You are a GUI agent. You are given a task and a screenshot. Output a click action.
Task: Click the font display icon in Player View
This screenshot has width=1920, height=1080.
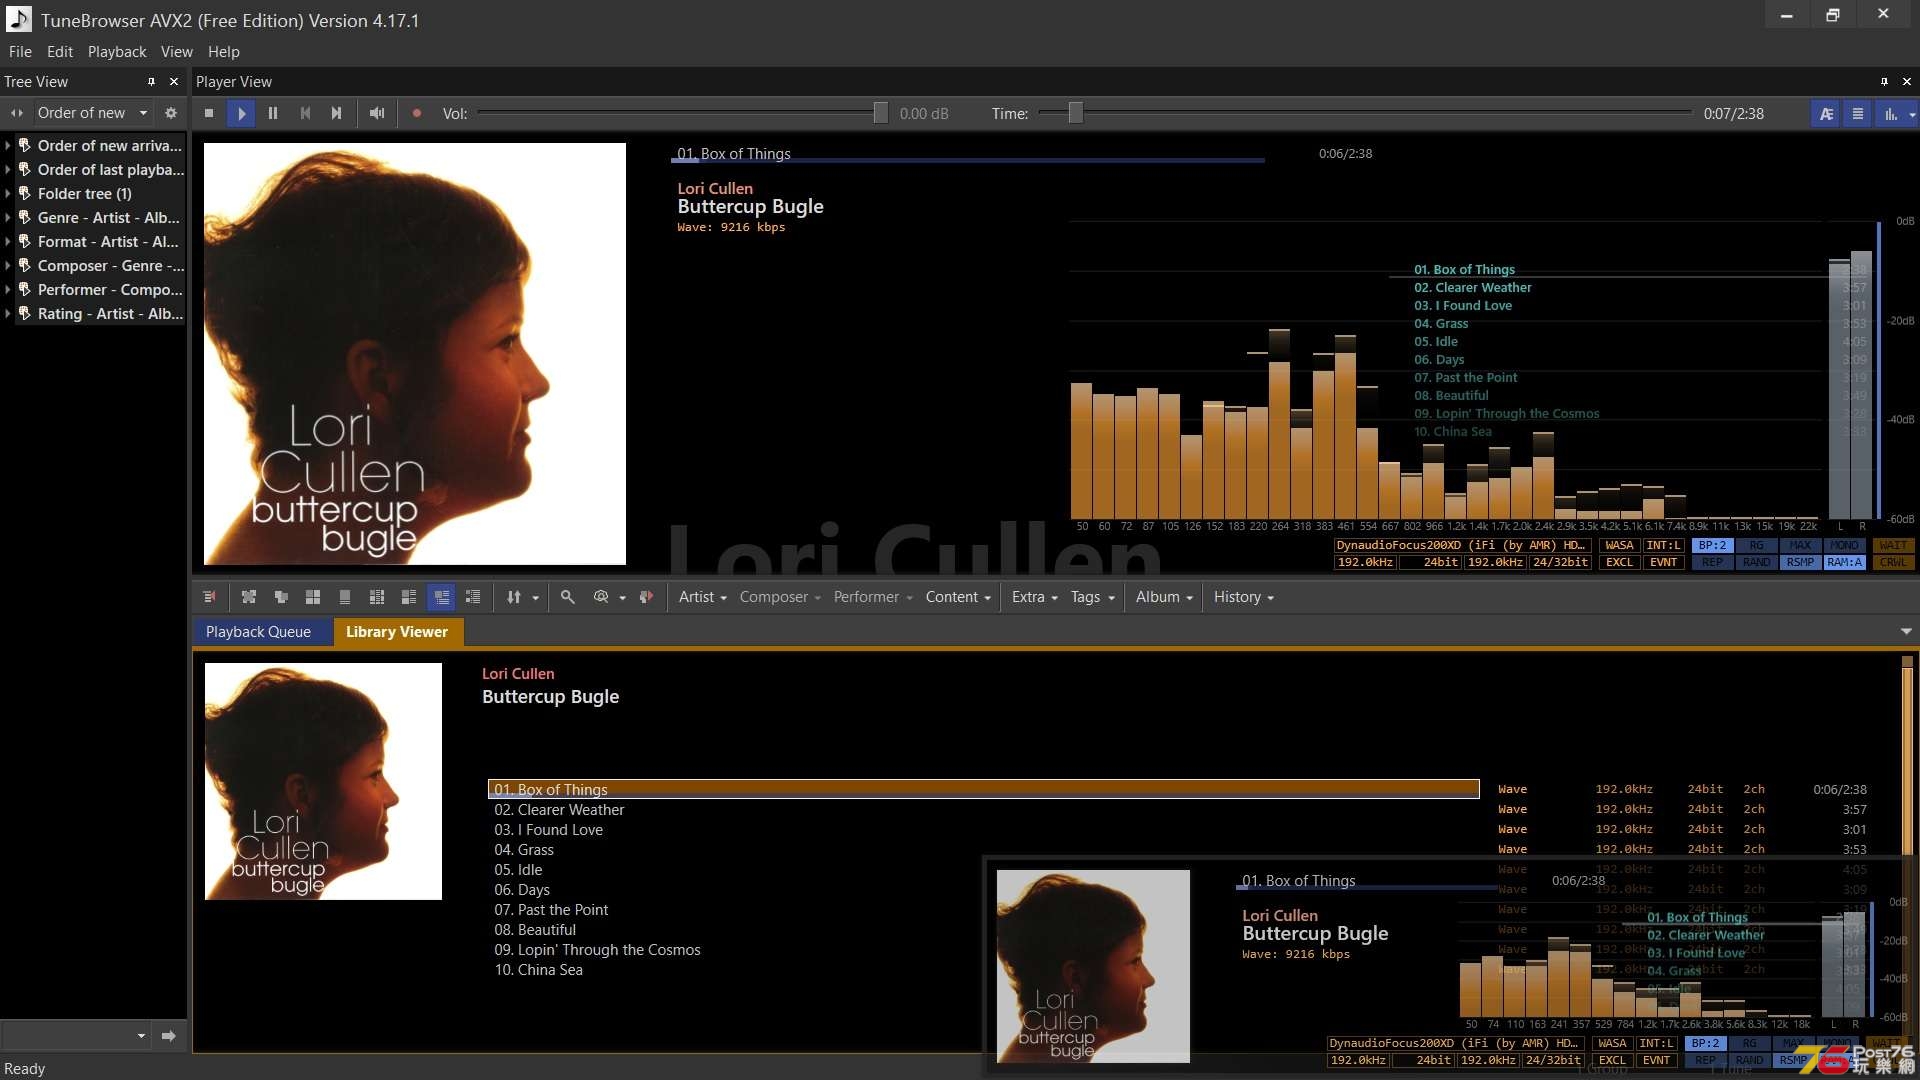point(1826,114)
